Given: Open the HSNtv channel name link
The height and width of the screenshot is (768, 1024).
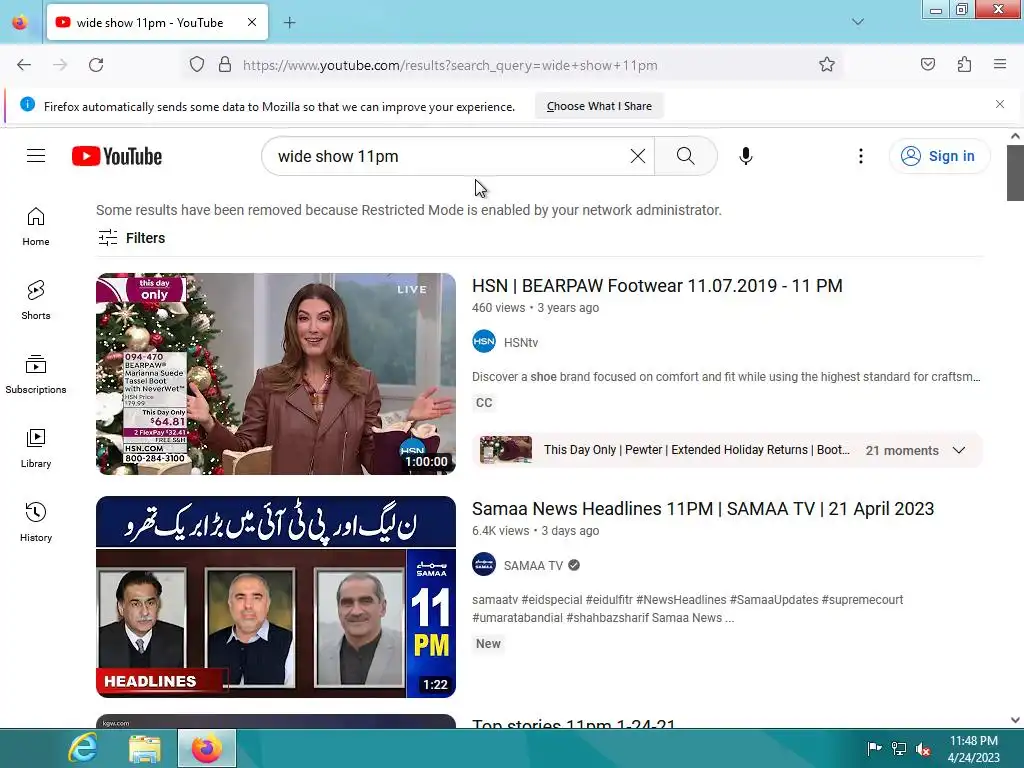Looking at the screenshot, I should (x=520, y=342).
